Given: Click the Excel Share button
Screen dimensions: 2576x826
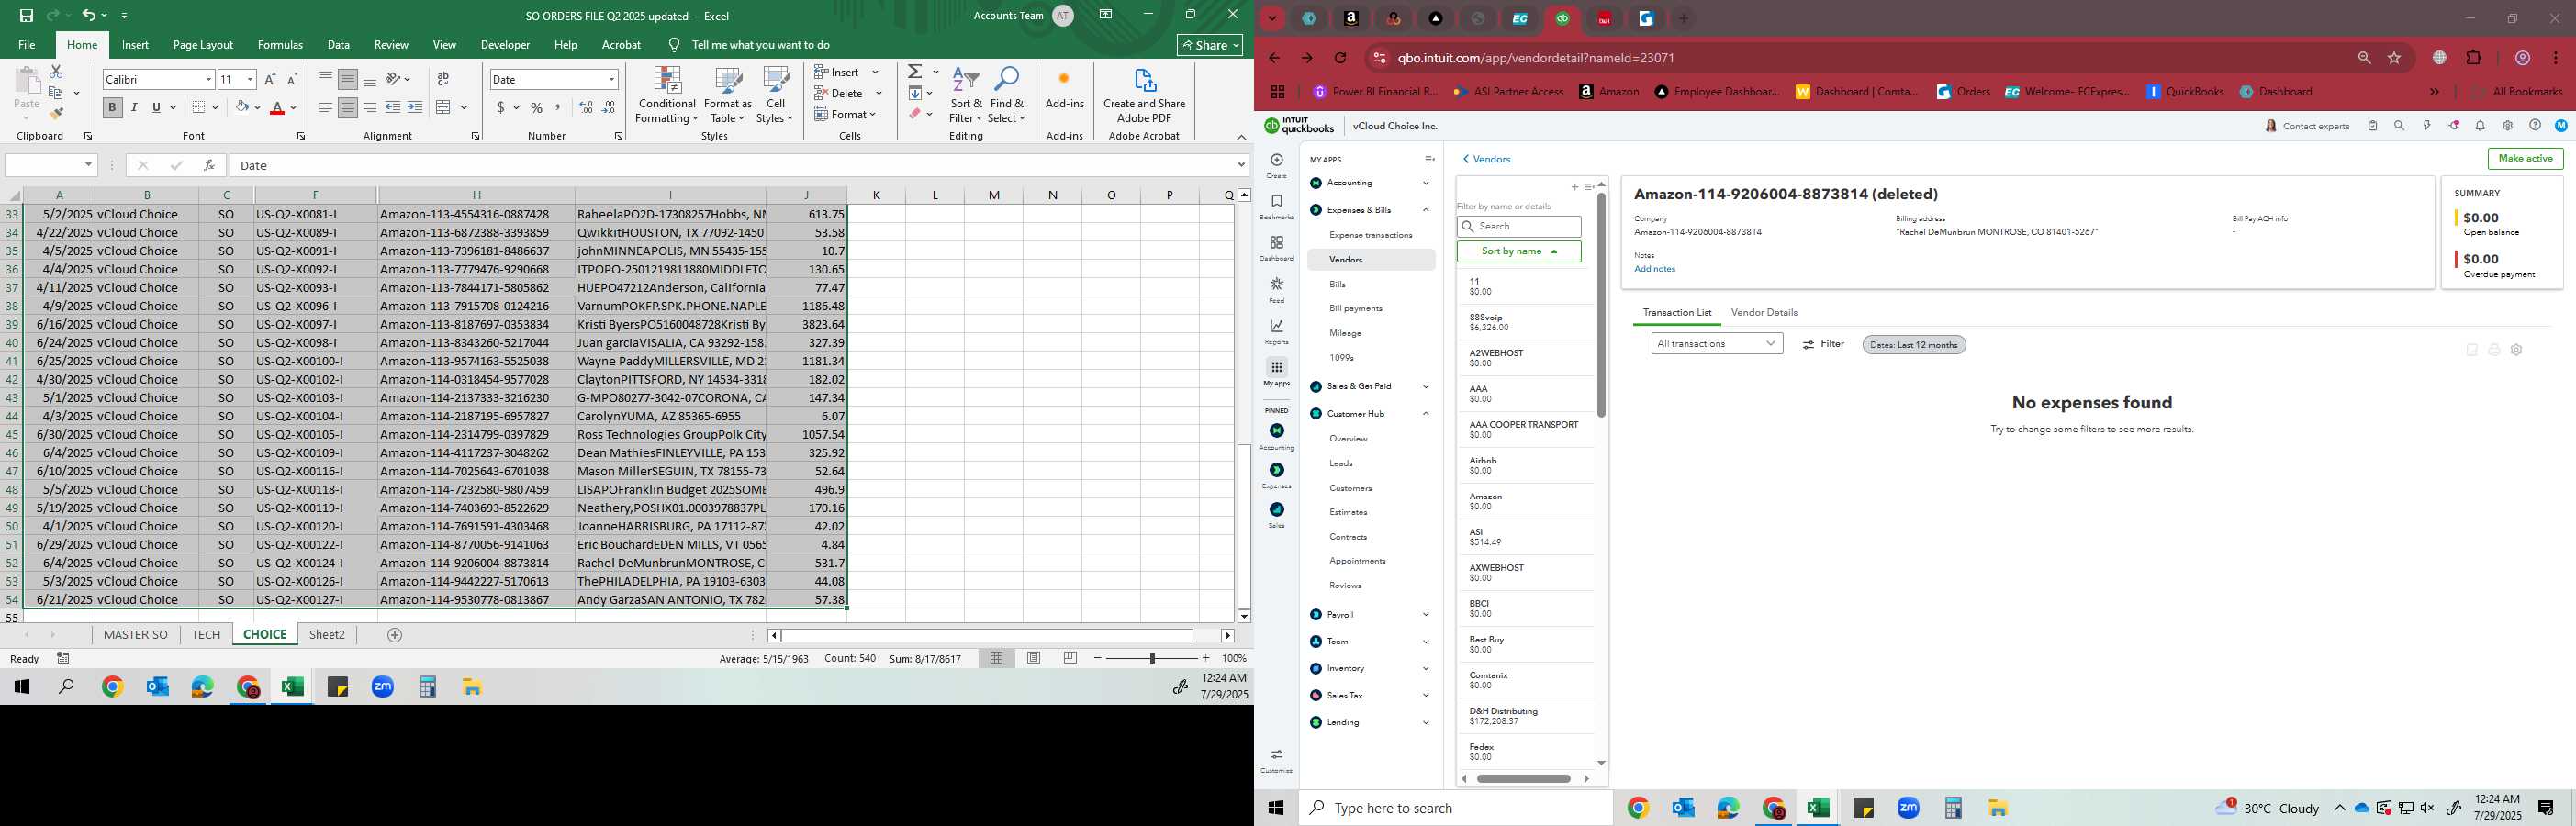Looking at the screenshot, I should coord(1210,45).
